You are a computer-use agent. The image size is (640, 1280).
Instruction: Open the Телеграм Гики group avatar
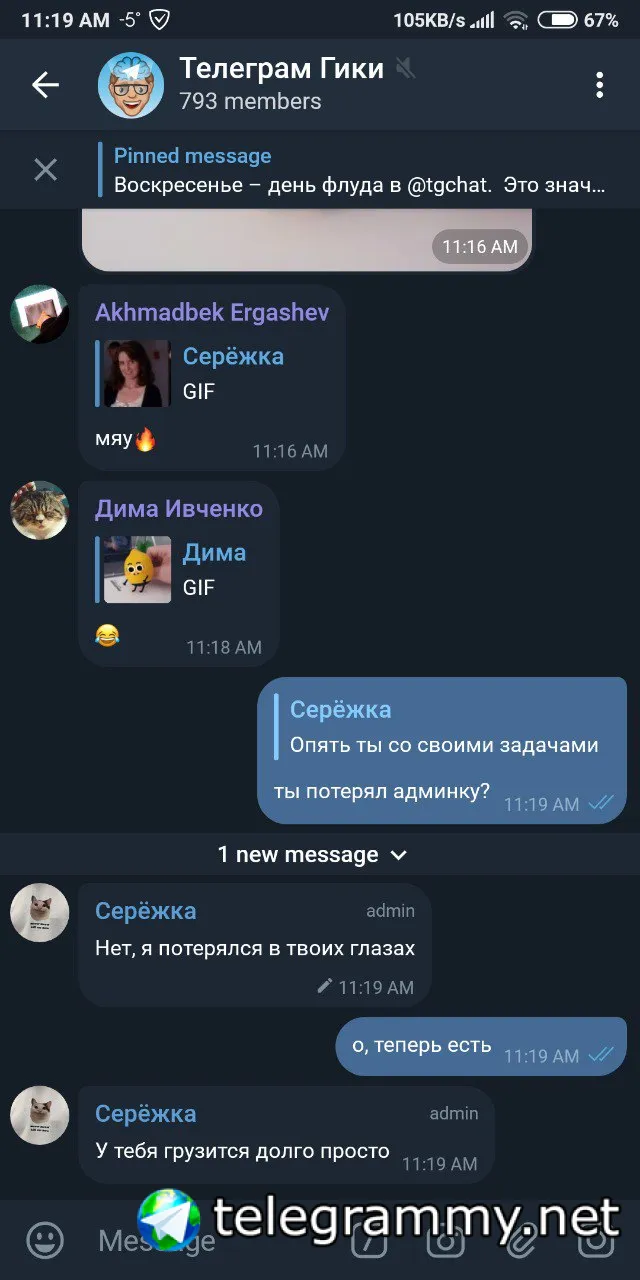131,86
